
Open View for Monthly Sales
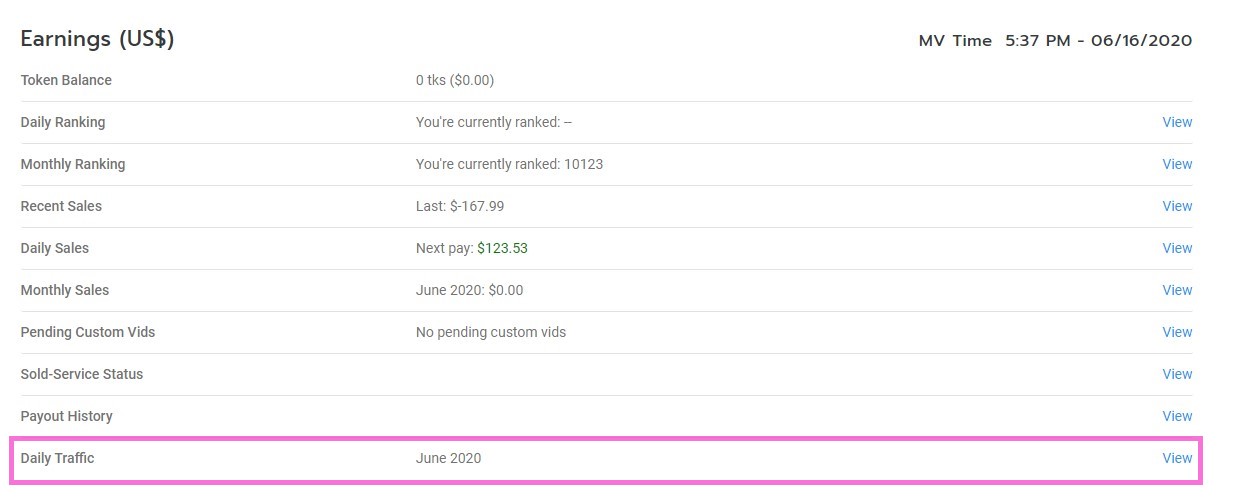point(1177,290)
